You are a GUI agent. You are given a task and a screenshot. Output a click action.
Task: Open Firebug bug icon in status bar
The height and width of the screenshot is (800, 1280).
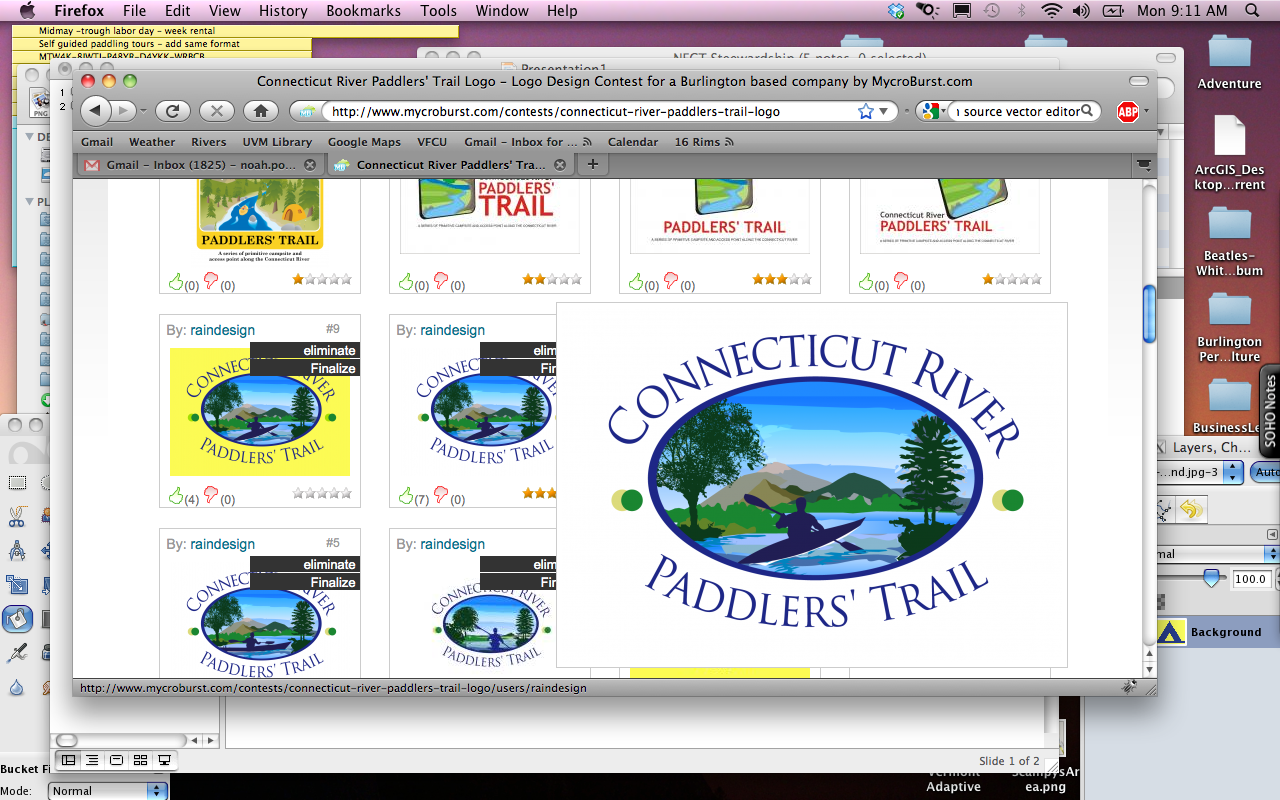(1129, 687)
